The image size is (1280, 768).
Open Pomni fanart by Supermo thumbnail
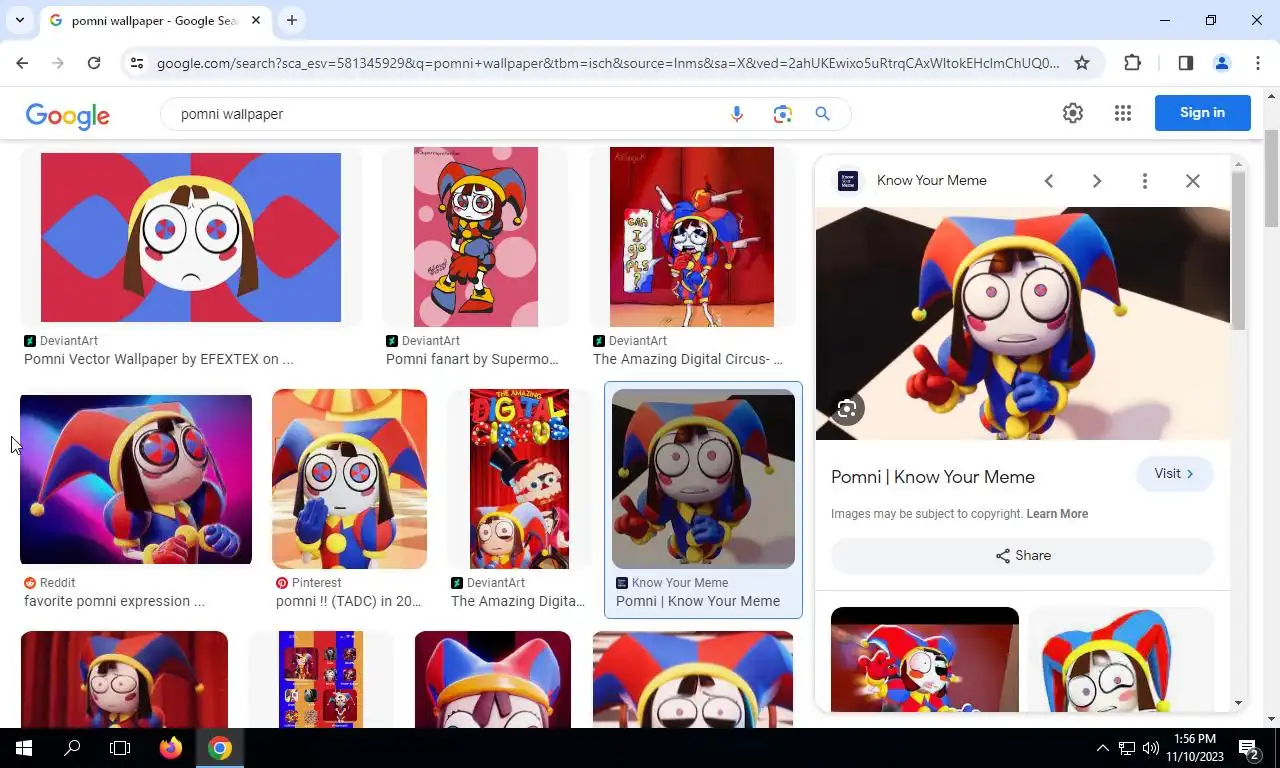click(x=476, y=237)
